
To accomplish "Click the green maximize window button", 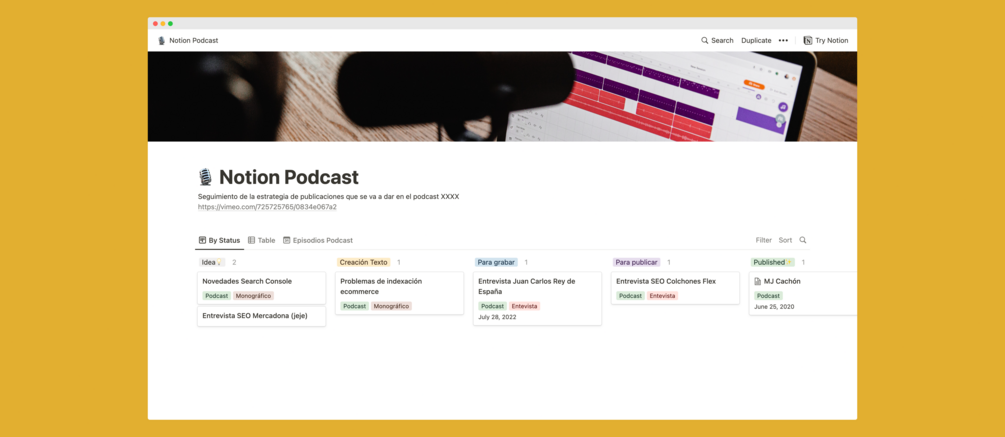I will [170, 24].
